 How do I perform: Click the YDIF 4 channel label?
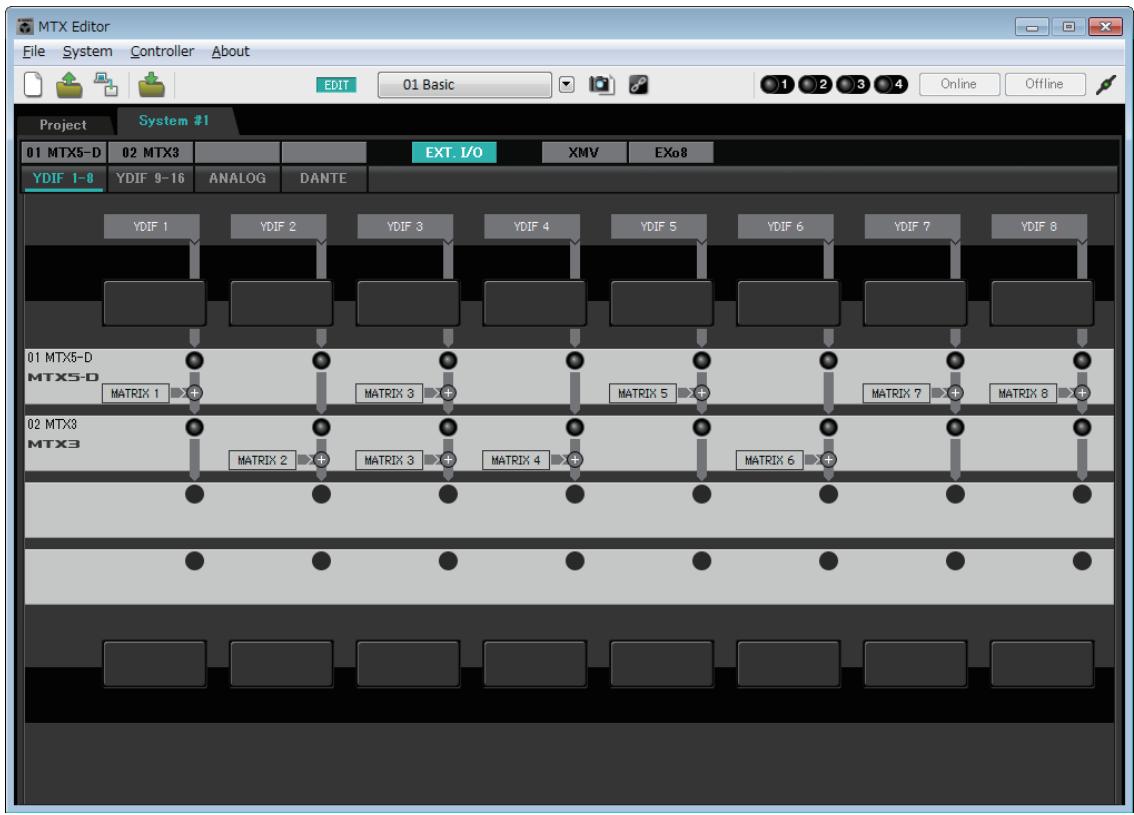(x=532, y=226)
